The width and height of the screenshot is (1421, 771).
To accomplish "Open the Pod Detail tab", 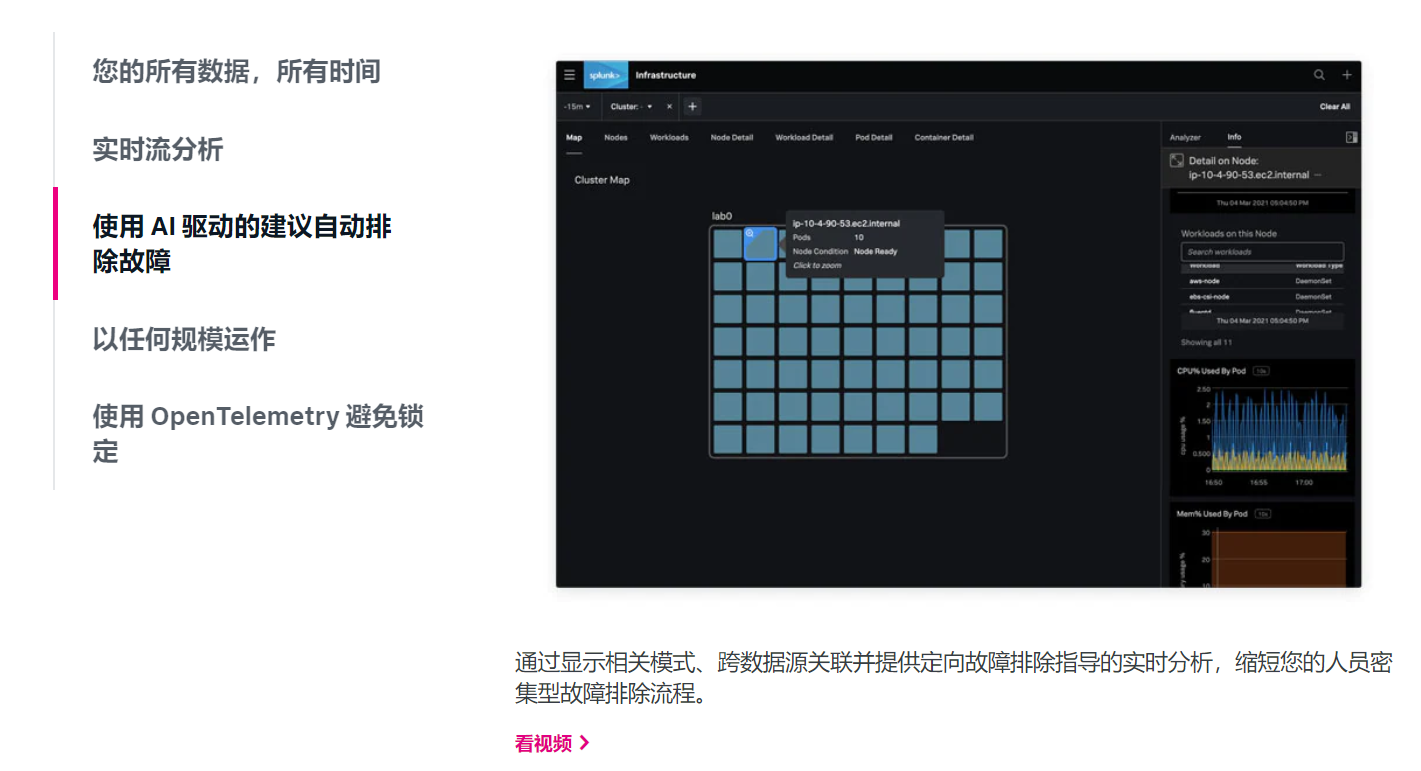I will click(x=873, y=137).
